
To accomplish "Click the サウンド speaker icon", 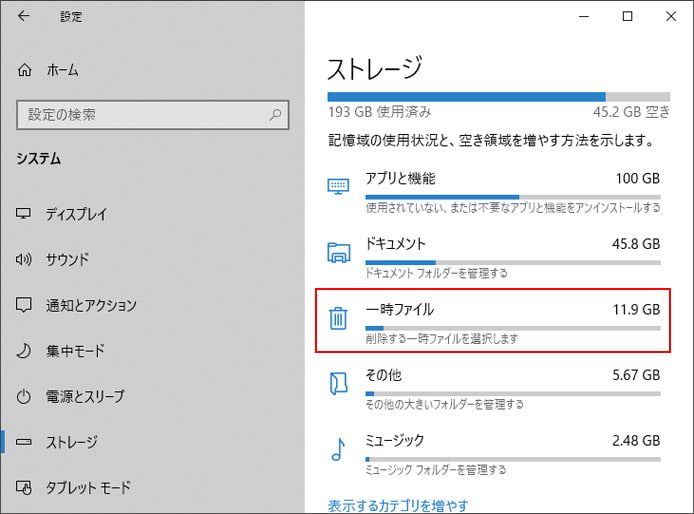I will coord(23,259).
